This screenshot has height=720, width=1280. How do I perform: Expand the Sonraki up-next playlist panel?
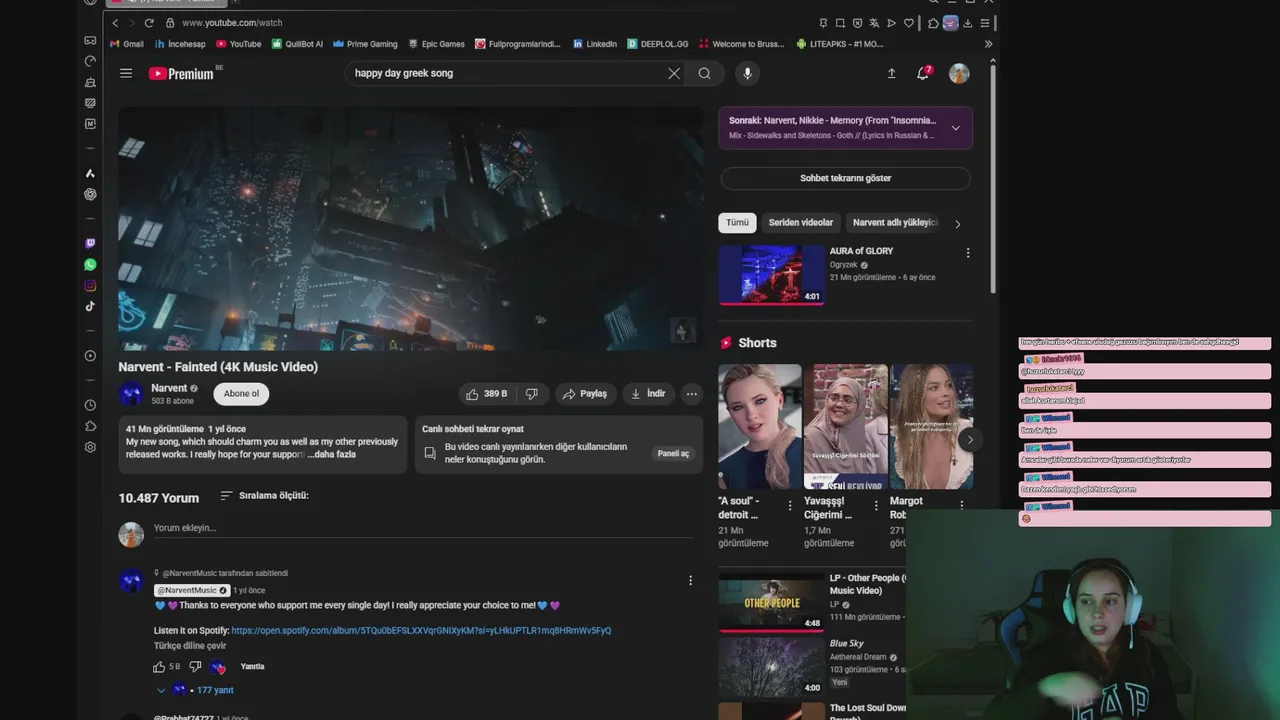tap(956, 128)
